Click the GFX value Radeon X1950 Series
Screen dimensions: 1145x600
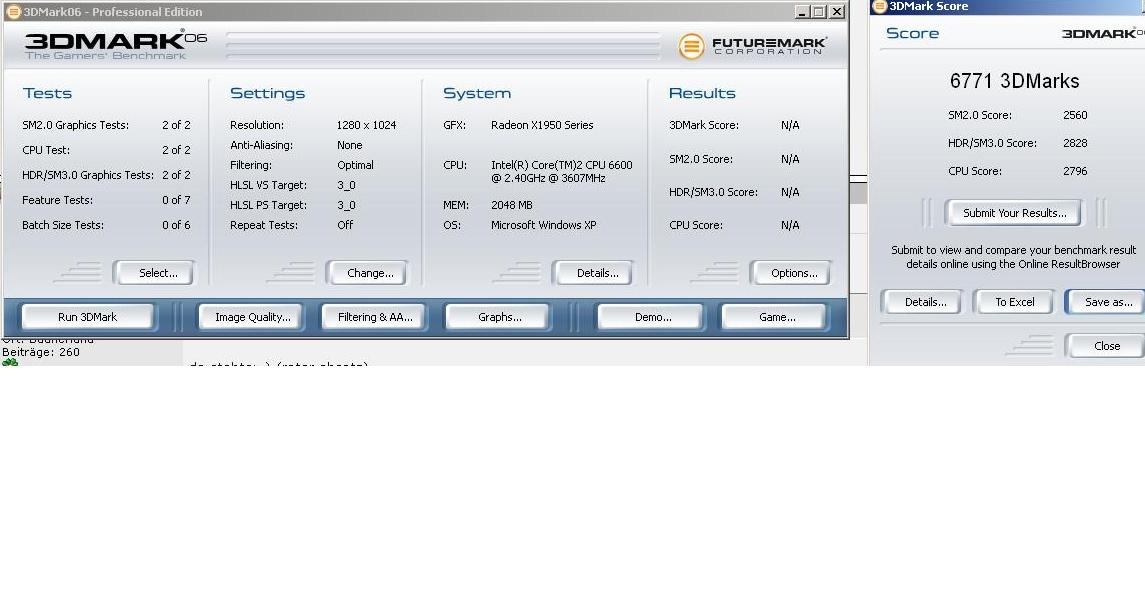(x=542, y=125)
